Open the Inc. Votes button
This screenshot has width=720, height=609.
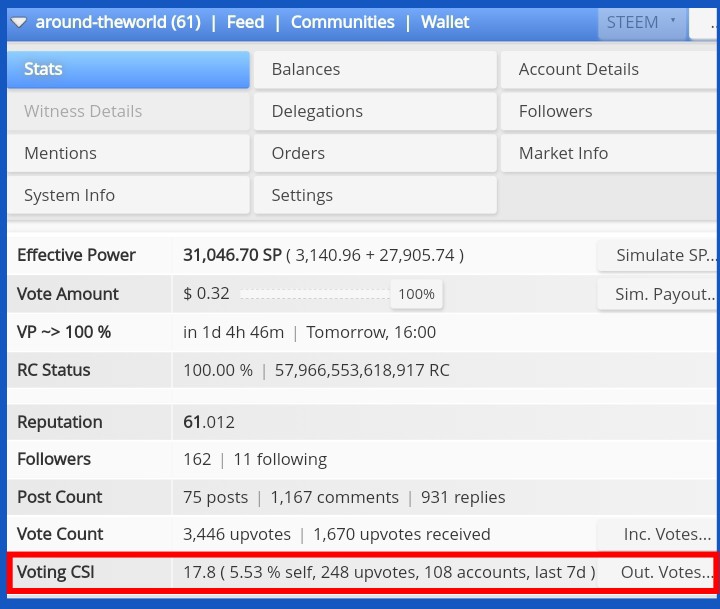click(x=658, y=534)
